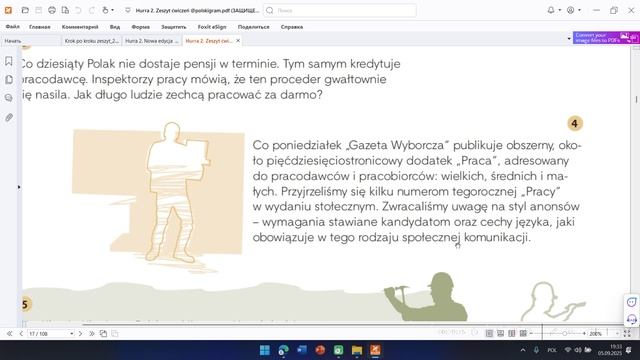This screenshot has height=360, width=640.
Task: Open the Foxit eSign ribbon tab
Action: pyautogui.click(x=212, y=27)
